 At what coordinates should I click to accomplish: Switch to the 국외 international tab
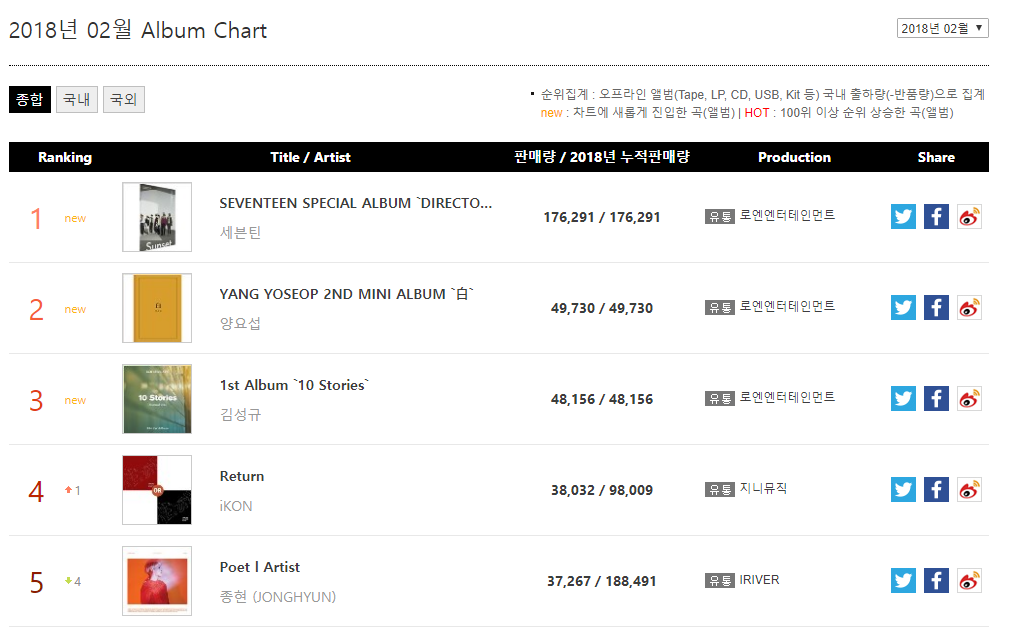[x=124, y=99]
